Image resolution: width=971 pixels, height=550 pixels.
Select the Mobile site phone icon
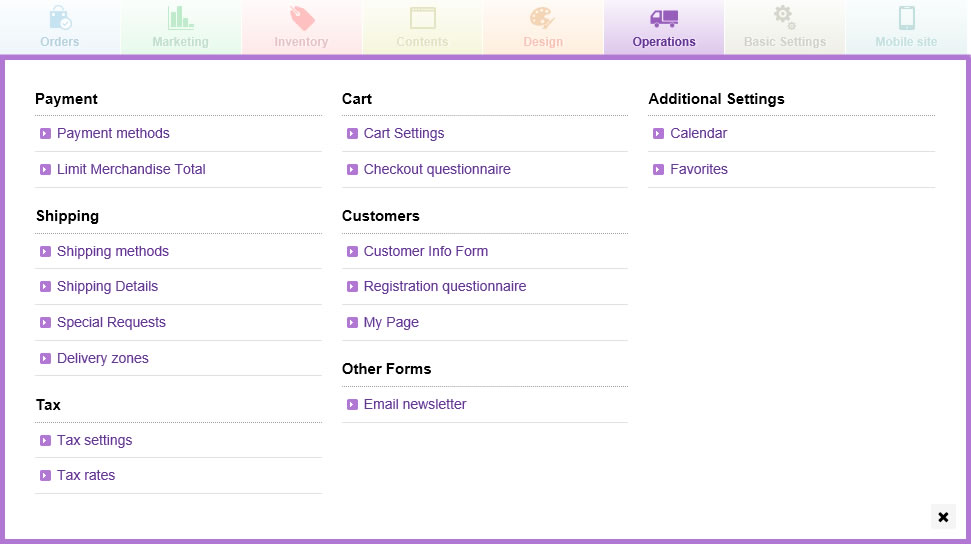tap(907, 18)
